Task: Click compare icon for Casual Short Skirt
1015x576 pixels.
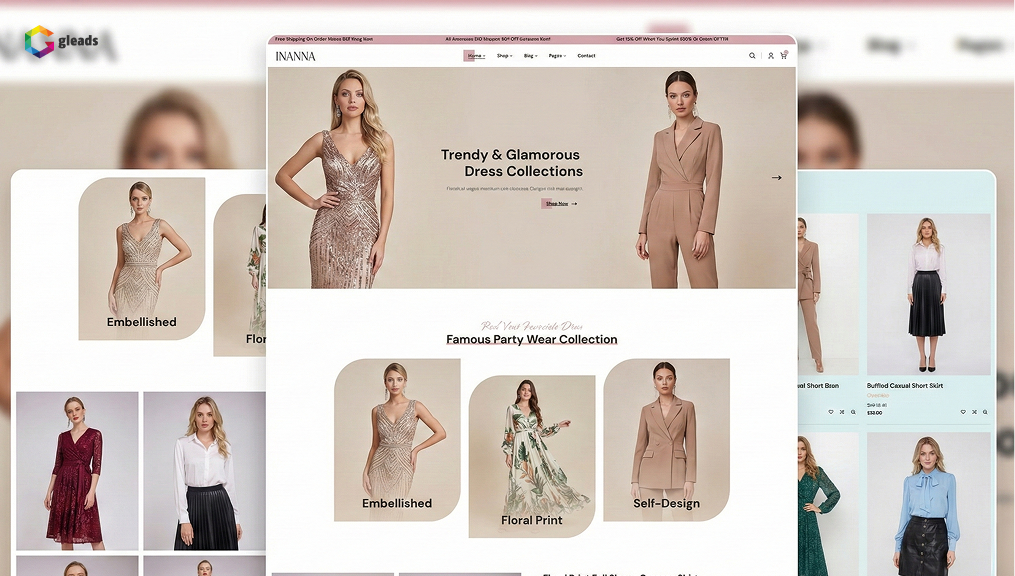Action: [x=974, y=412]
